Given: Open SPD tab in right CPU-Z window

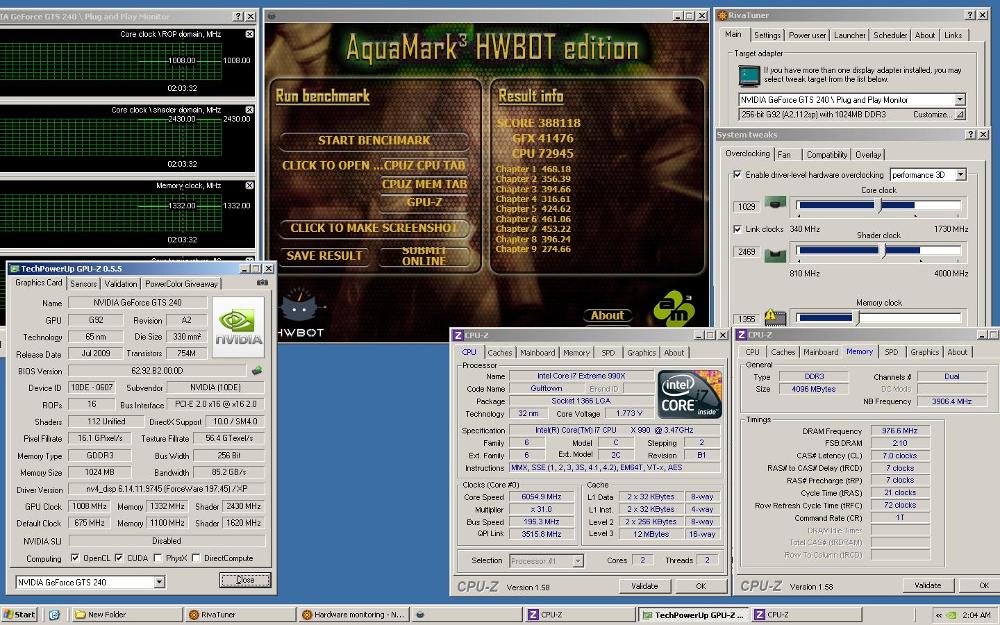Looking at the screenshot, I should (891, 352).
